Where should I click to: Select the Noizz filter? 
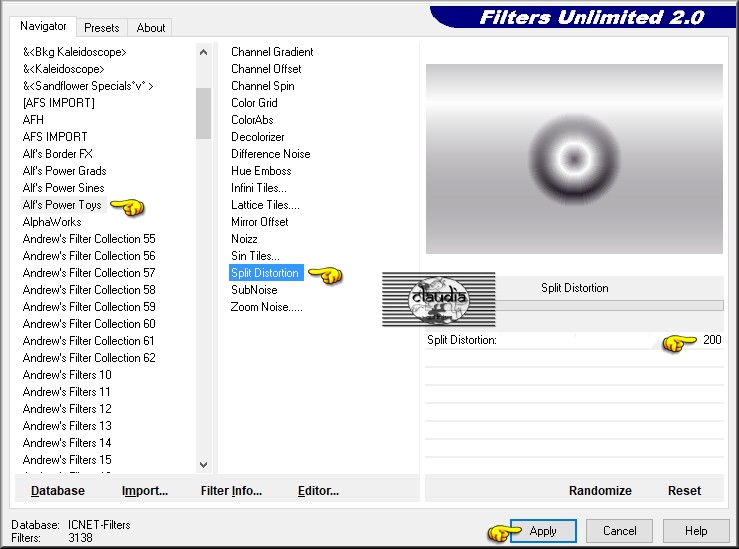coord(244,239)
